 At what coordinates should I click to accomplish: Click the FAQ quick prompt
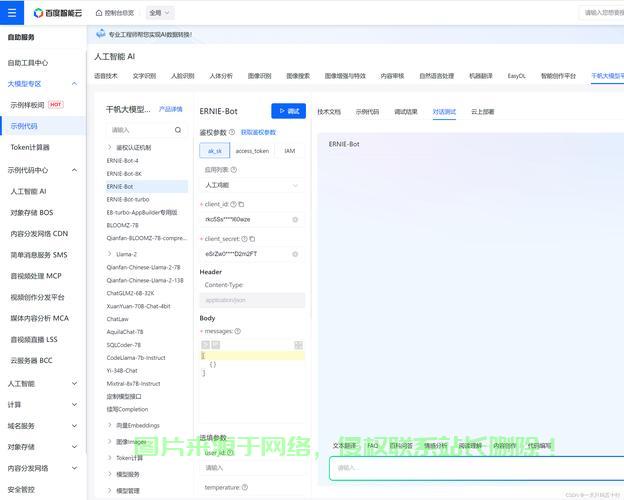click(372, 445)
